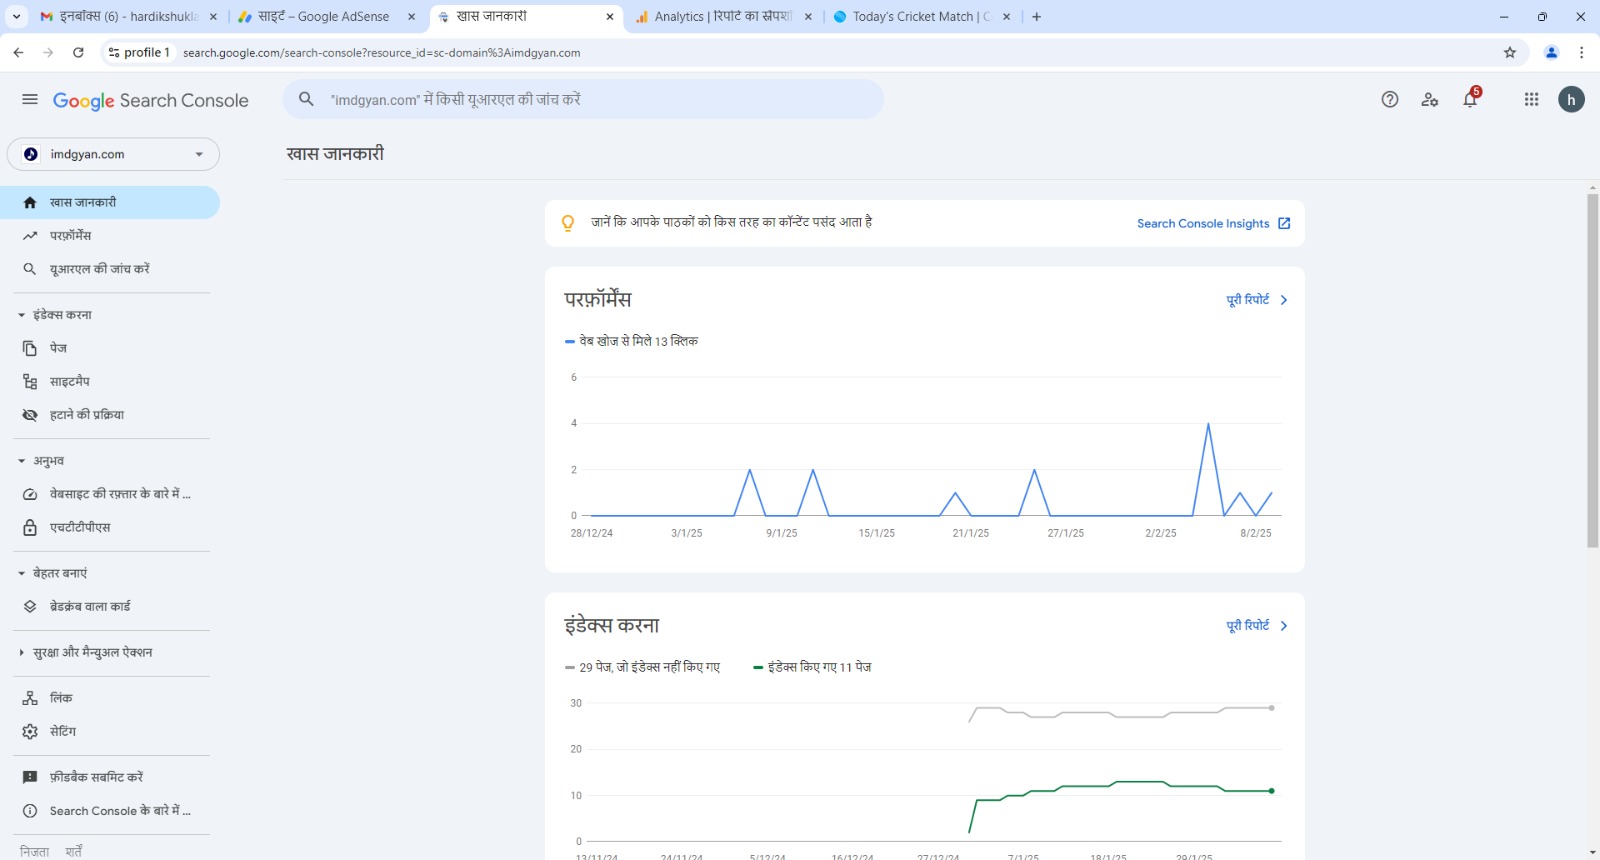Bookmark this page with star icon

click(x=1510, y=52)
